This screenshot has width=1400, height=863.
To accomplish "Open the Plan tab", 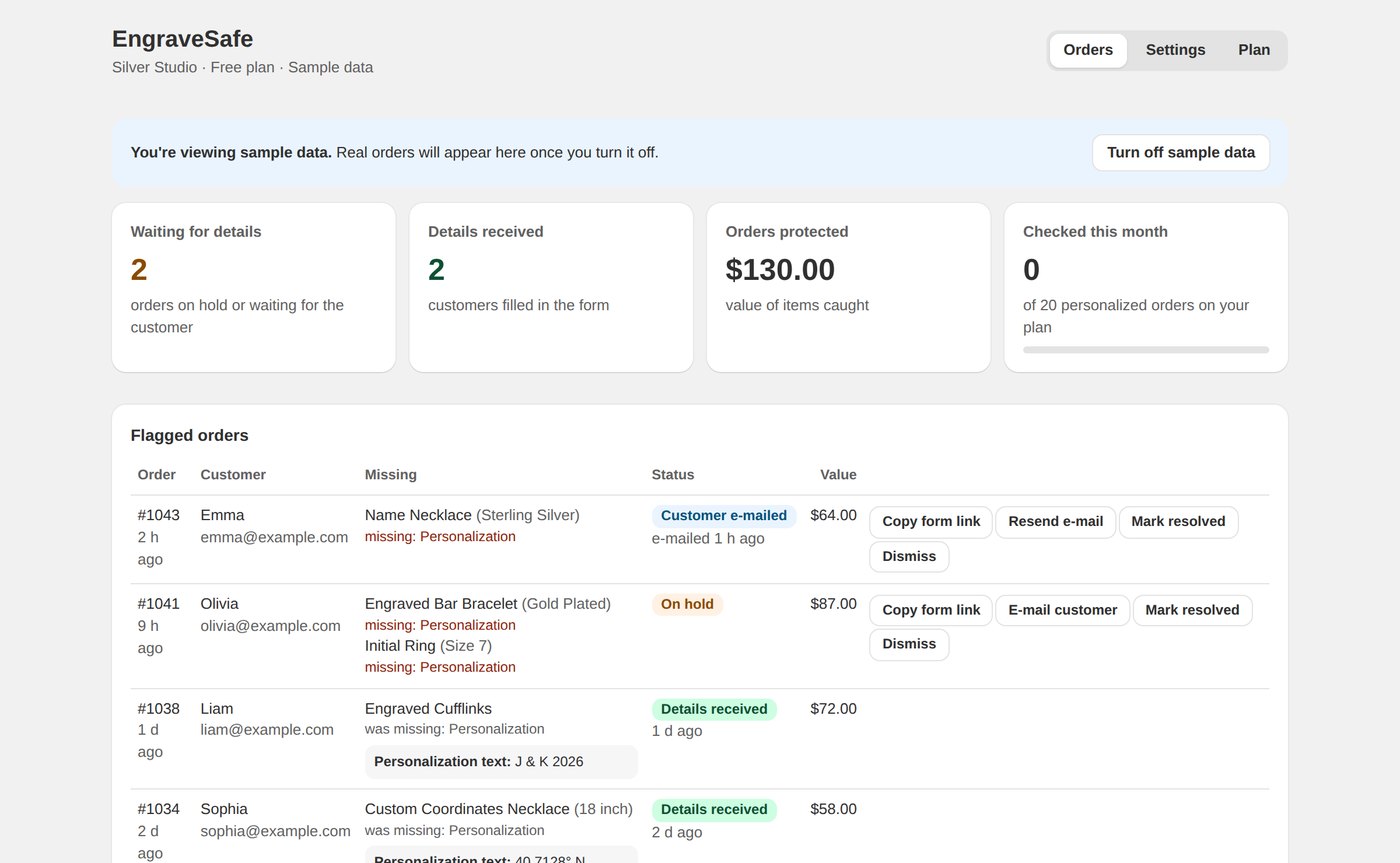I will click(1254, 50).
